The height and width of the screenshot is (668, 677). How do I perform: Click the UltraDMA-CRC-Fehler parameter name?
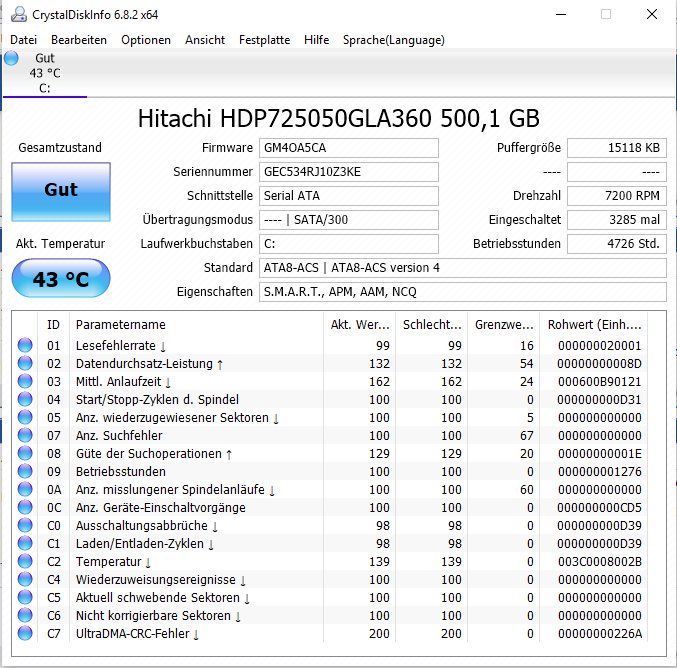[x=133, y=633]
